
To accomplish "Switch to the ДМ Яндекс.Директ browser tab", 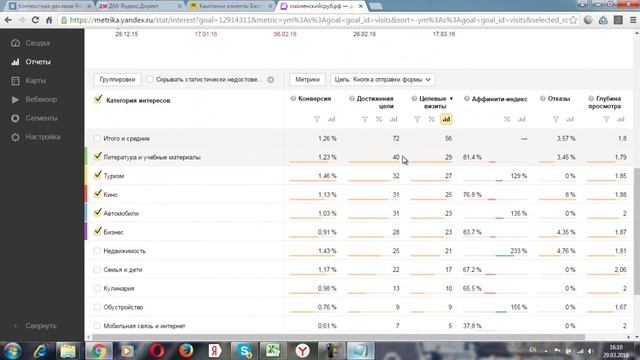I will coord(140,6).
